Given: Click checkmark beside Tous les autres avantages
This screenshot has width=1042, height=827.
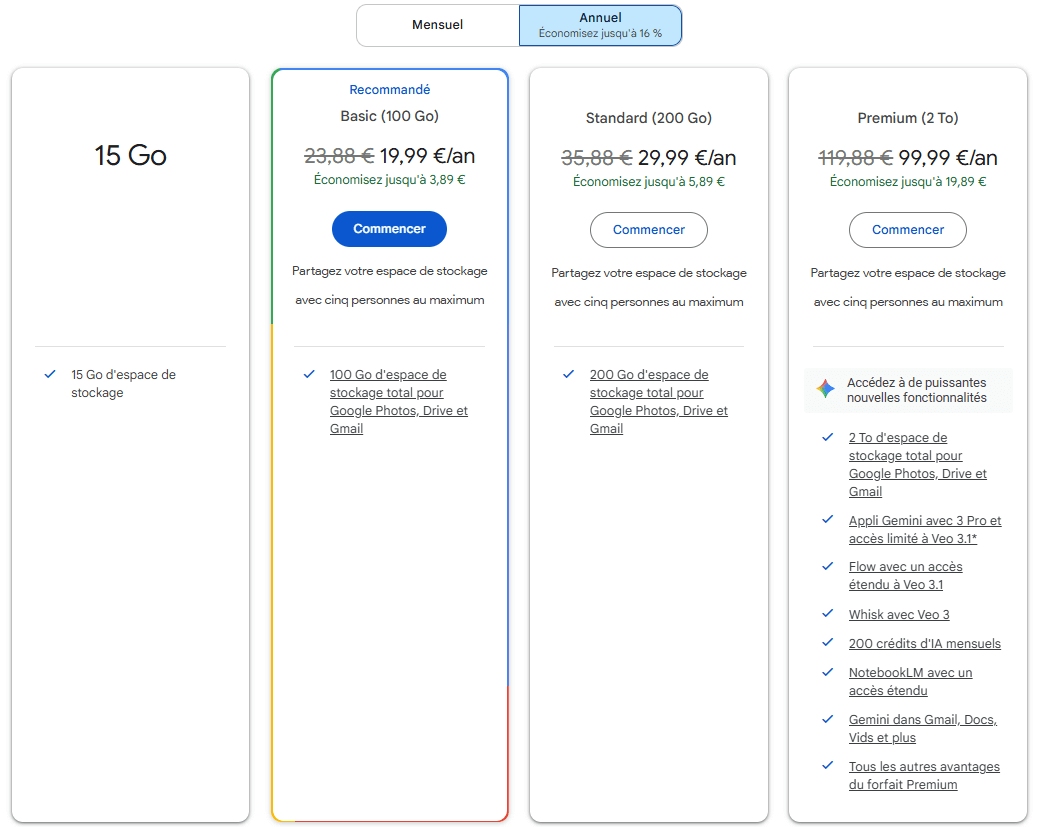Looking at the screenshot, I should (827, 766).
